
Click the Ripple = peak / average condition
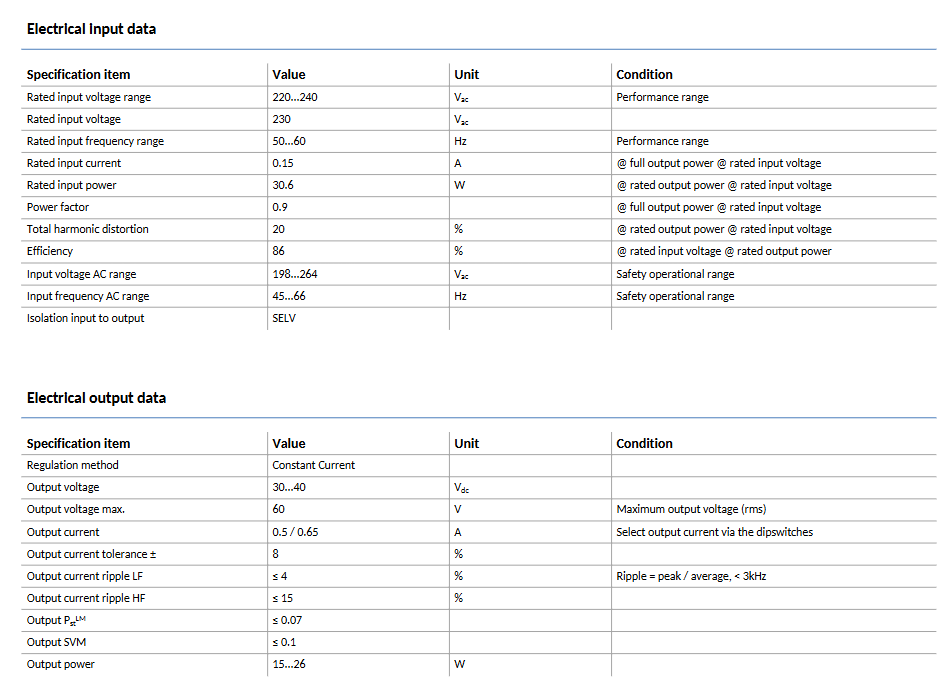point(692,576)
